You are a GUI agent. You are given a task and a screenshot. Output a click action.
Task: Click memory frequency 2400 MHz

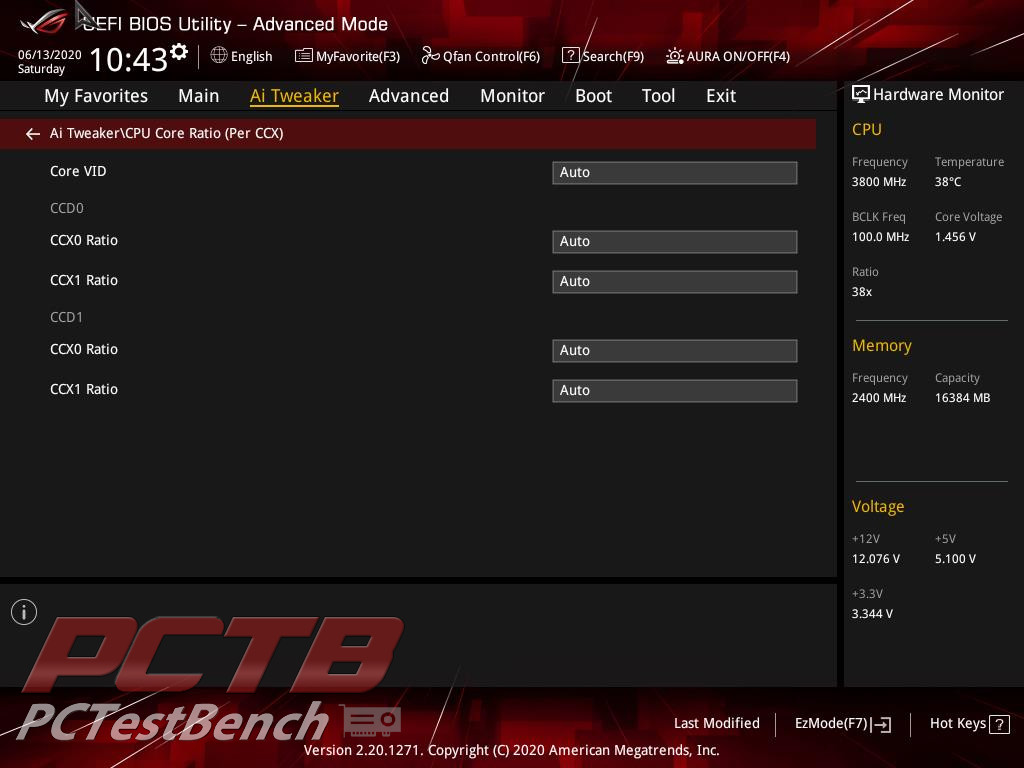(x=878, y=398)
